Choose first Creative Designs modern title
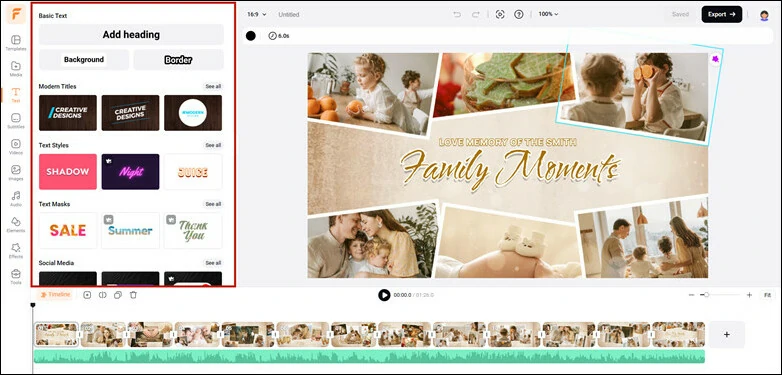This screenshot has width=782, height=375. (x=68, y=113)
